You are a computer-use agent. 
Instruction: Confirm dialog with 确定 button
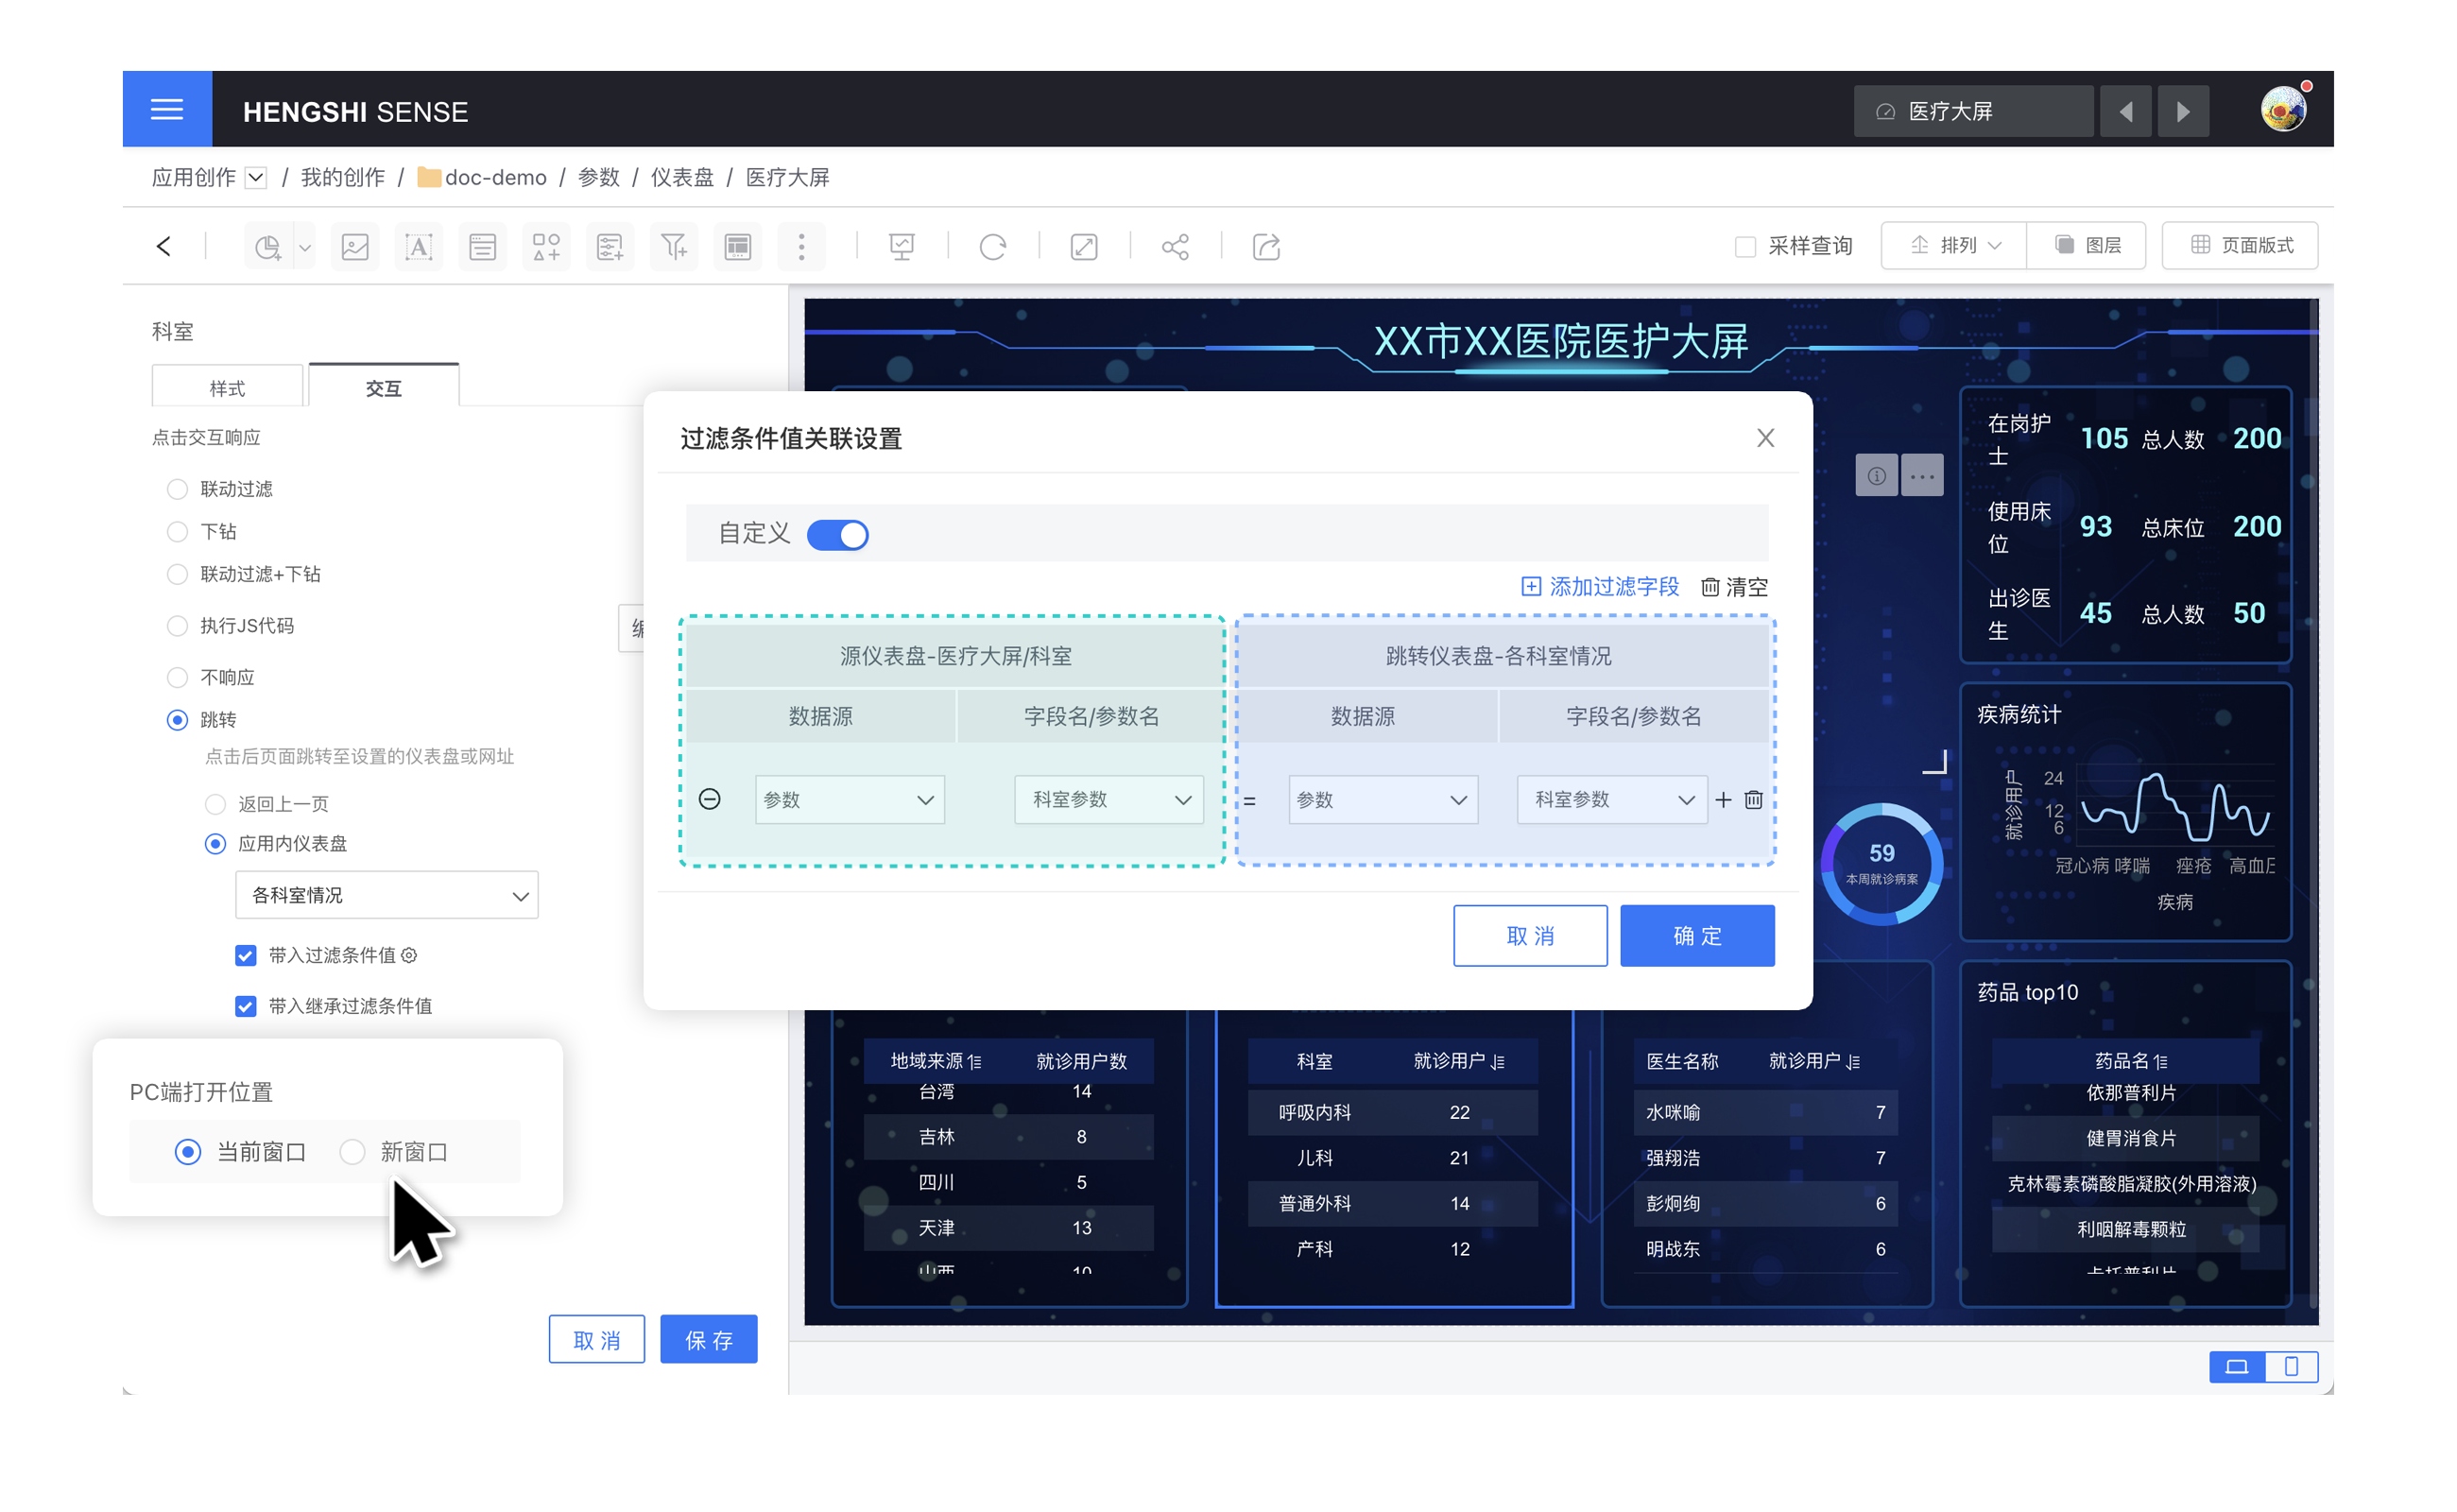click(x=1697, y=936)
